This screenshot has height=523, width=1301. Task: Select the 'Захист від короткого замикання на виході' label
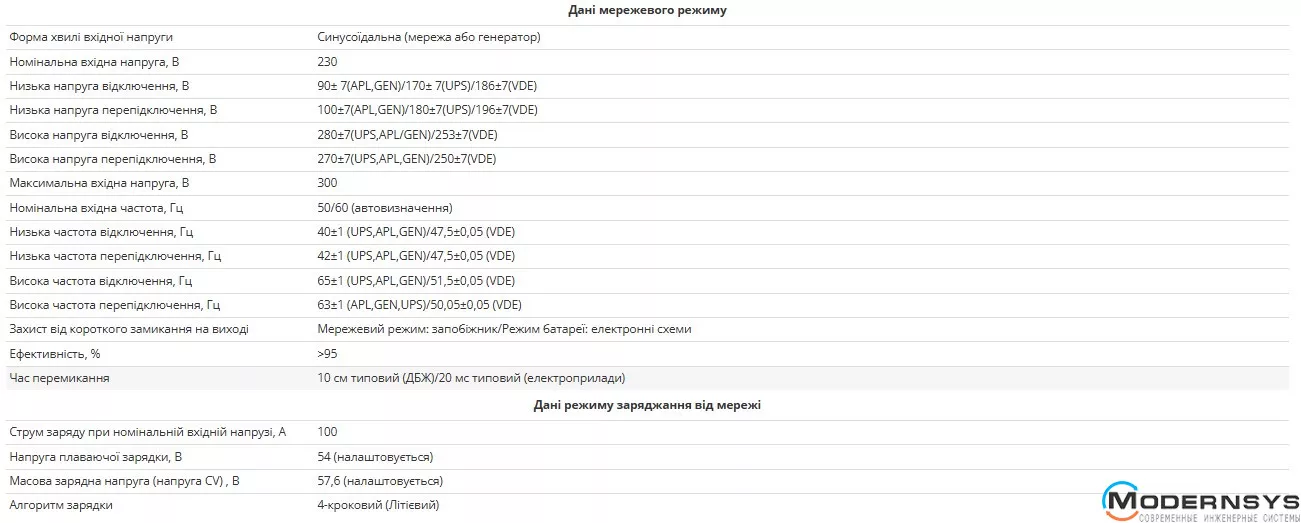tap(129, 329)
